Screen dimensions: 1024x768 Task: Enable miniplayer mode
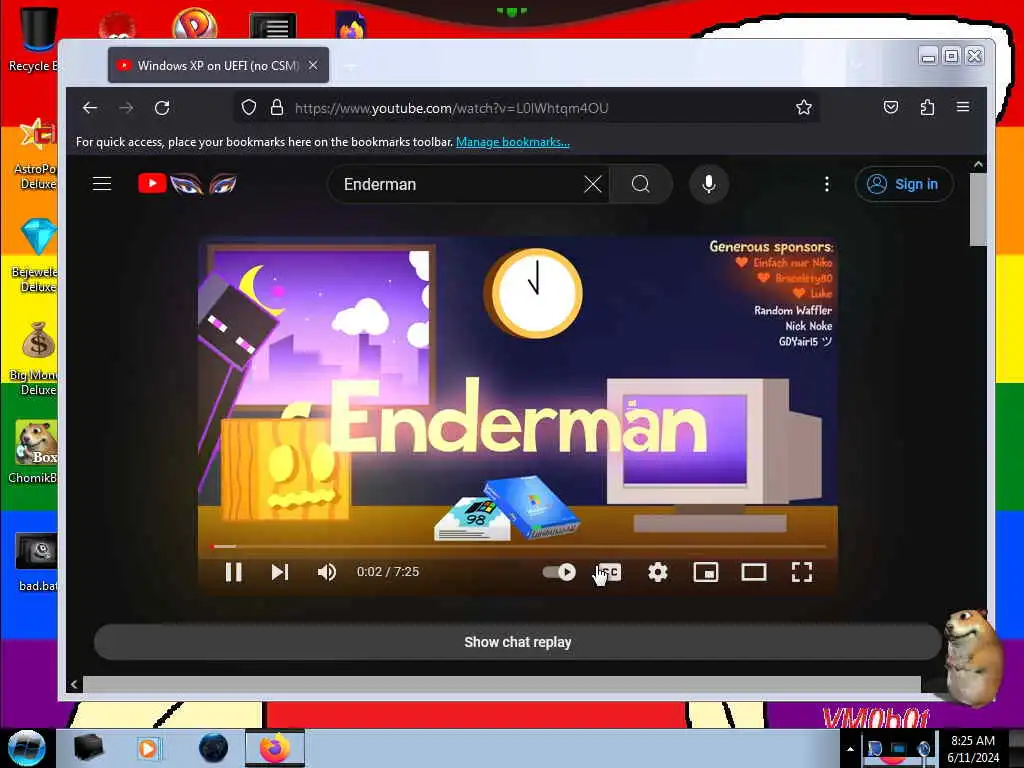tap(706, 572)
